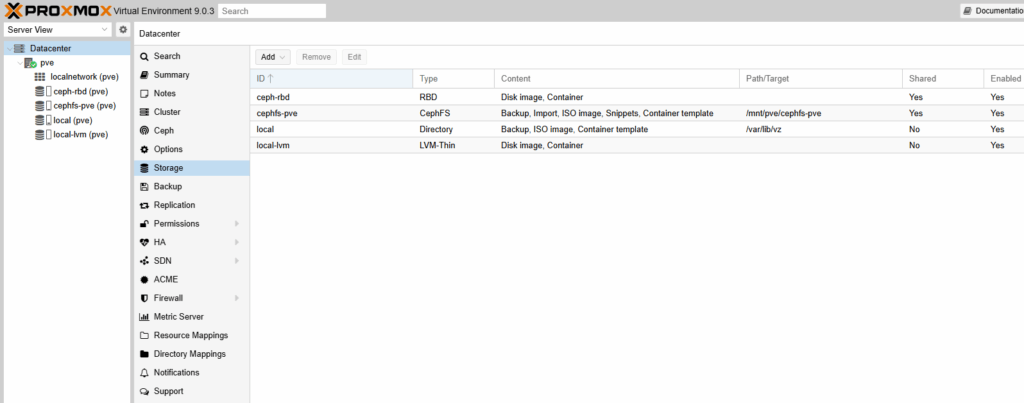Click the HA heartbeat icon
Image resolution: width=1024 pixels, height=403 pixels.
click(x=145, y=242)
